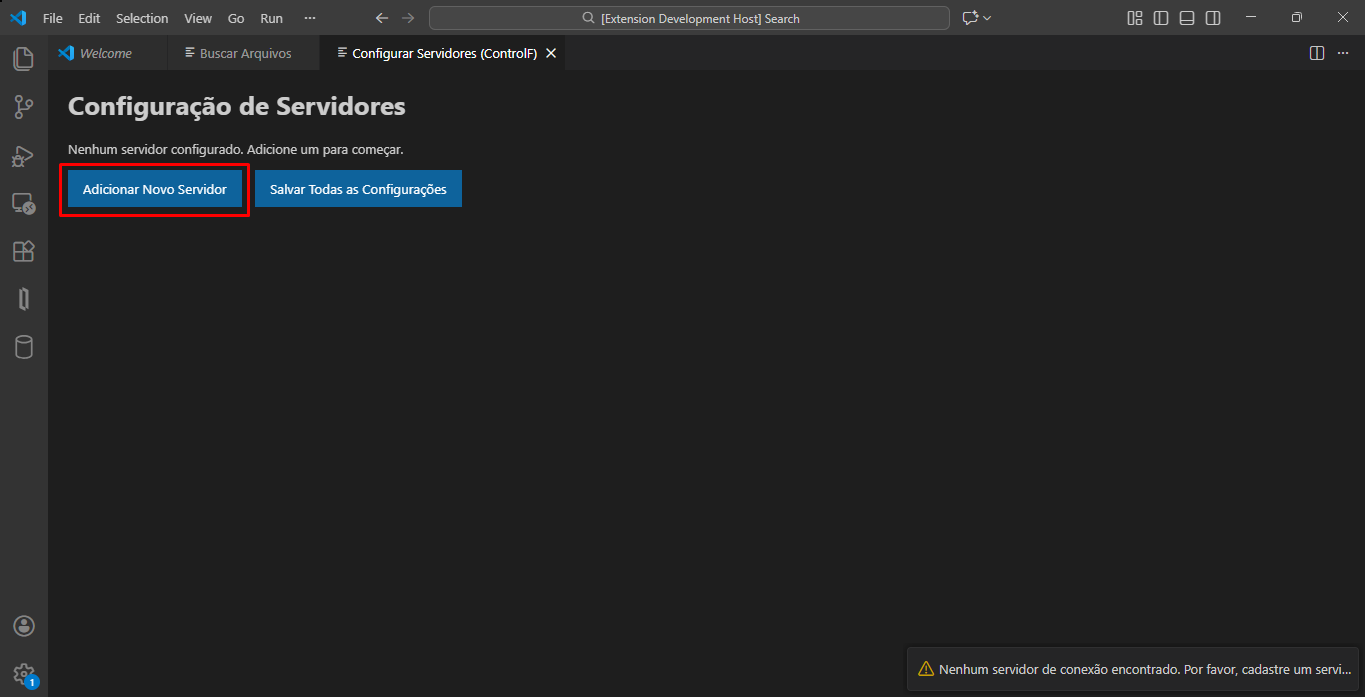Open the Accounts menu icon
This screenshot has height=697, width=1365.
[x=23, y=626]
